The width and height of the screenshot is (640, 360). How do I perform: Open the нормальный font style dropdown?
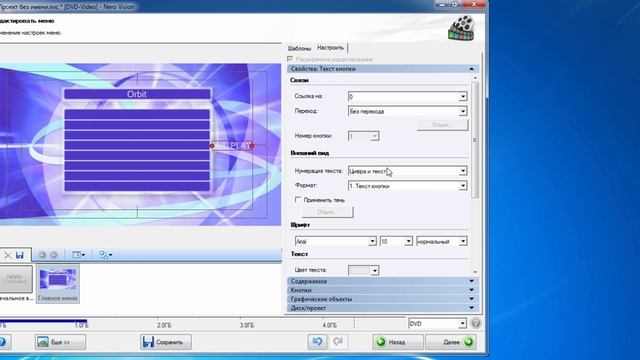coord(462,242)
